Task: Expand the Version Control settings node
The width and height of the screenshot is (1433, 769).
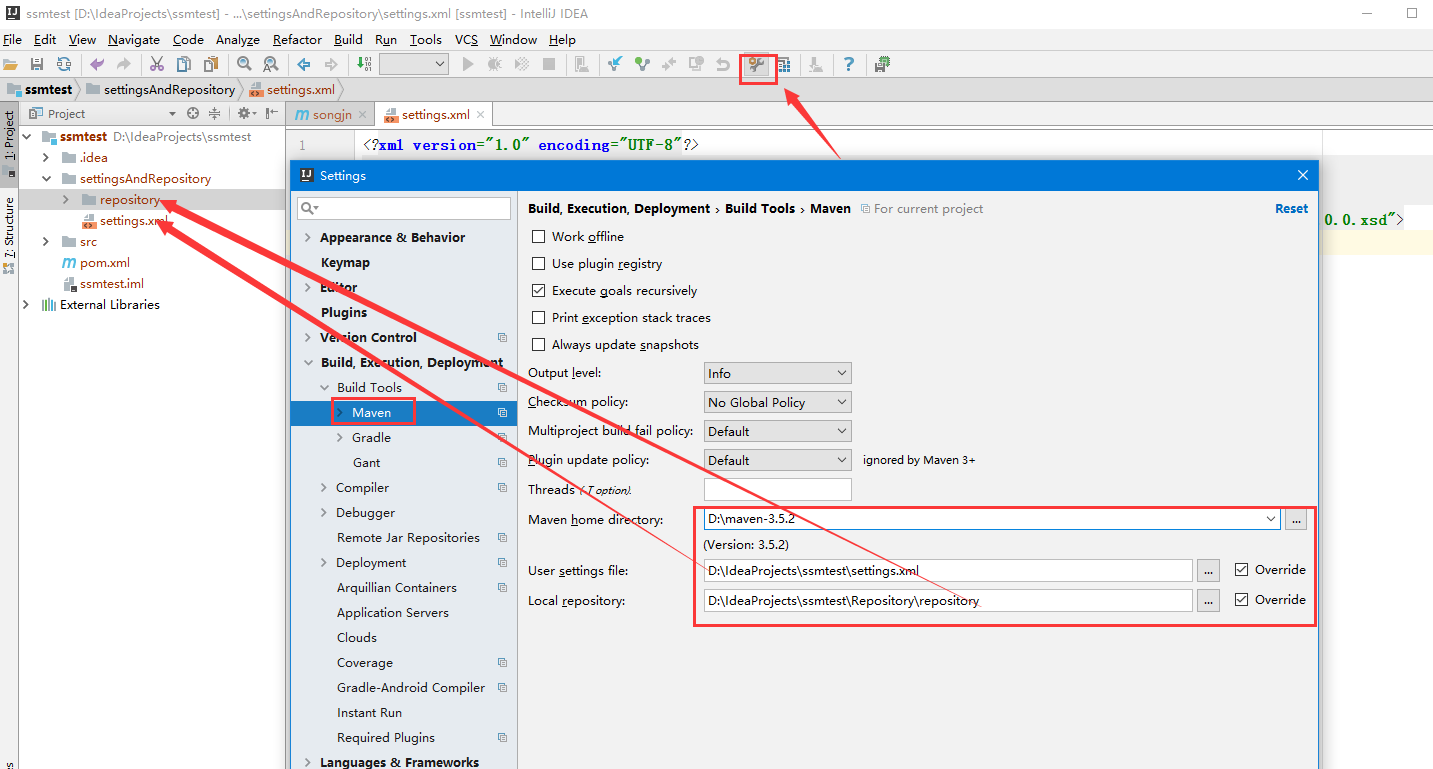Action: pyautogui.click(x=307, y=338)
